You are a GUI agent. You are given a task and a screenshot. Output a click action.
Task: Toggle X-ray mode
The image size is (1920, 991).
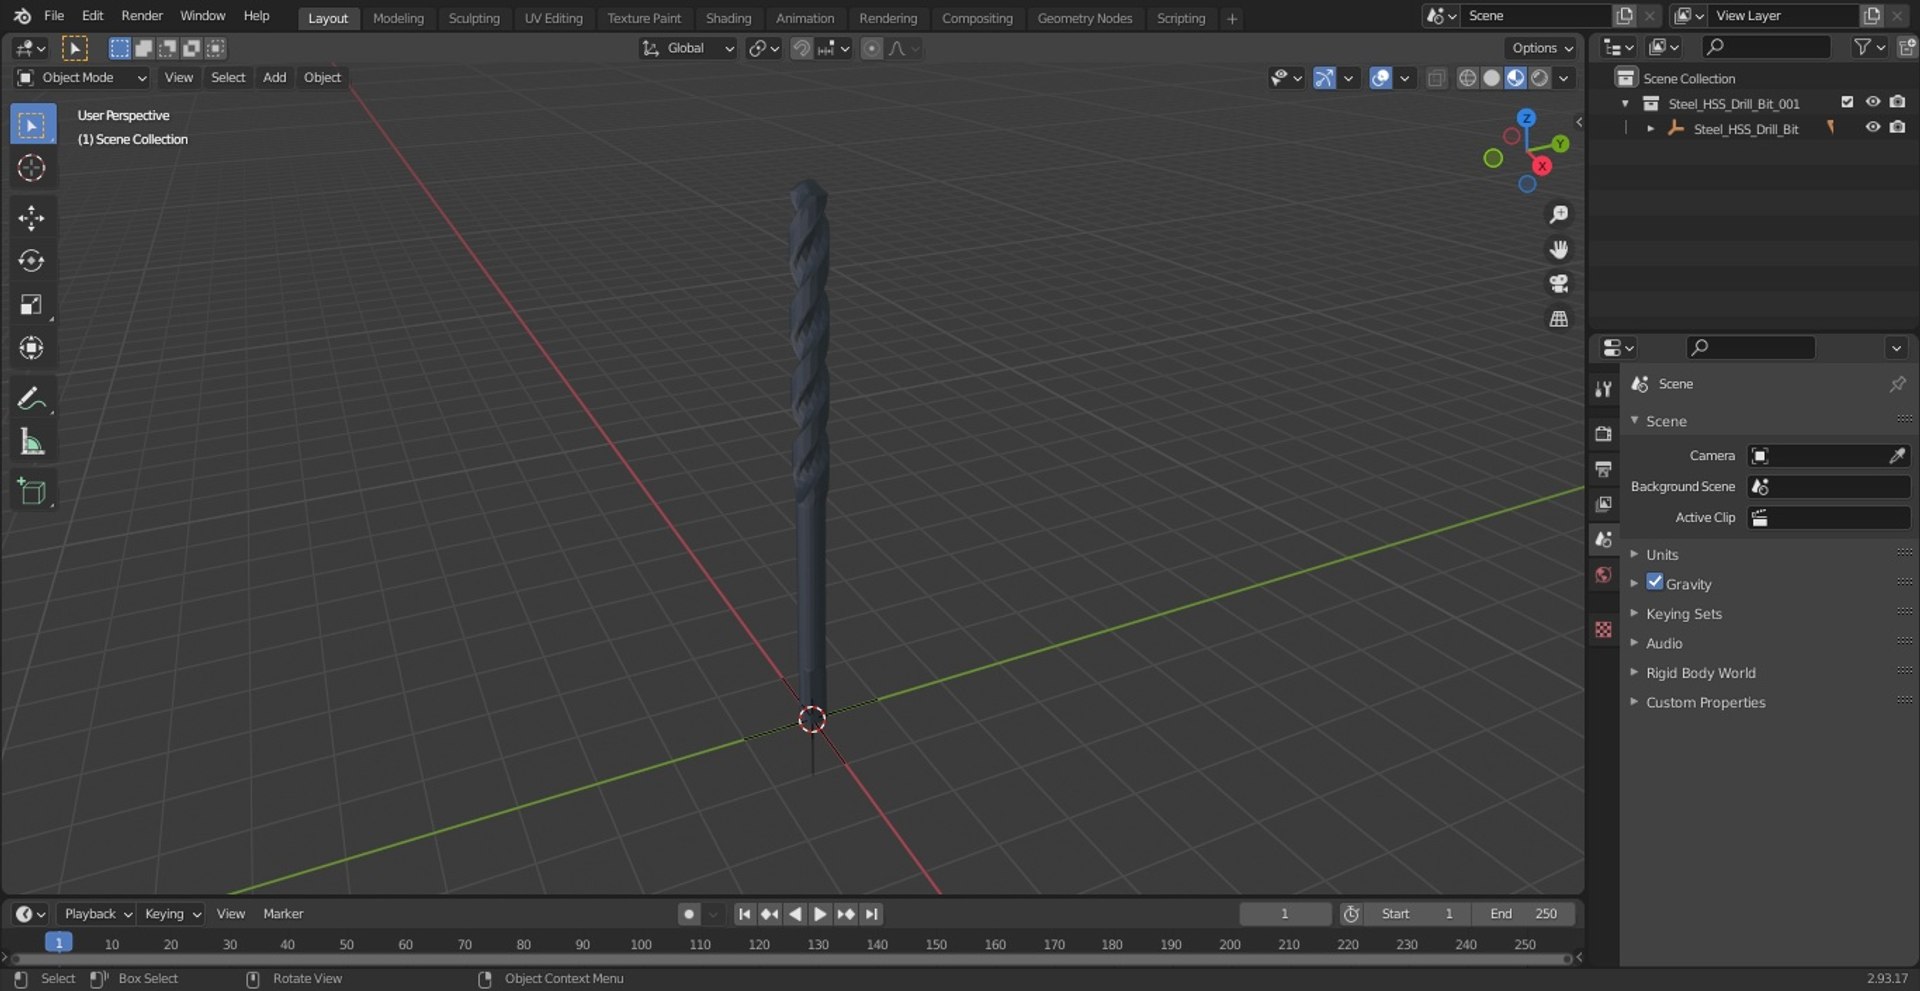tap(1436, 78)
